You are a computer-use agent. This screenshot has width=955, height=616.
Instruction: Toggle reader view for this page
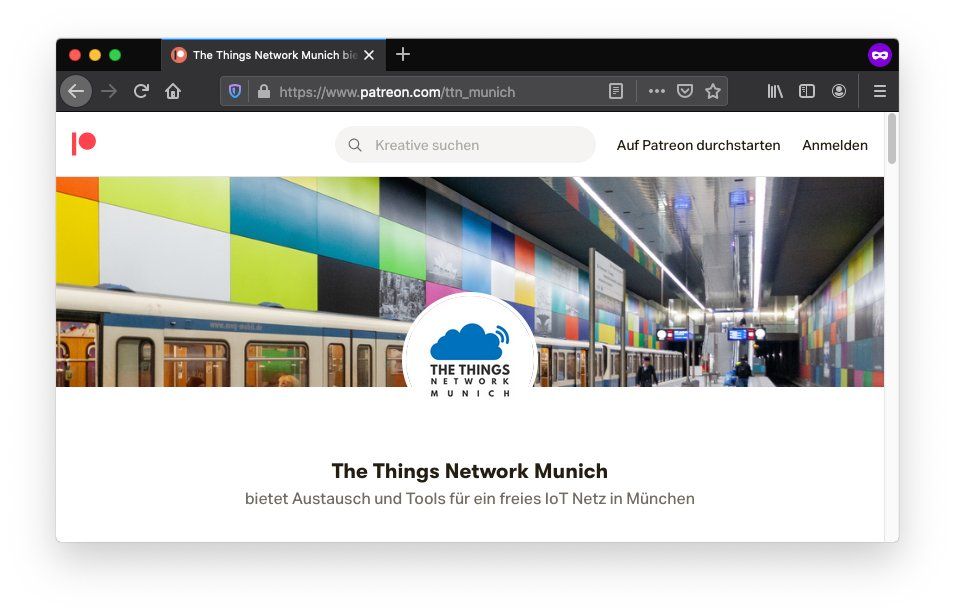(616, 91)
